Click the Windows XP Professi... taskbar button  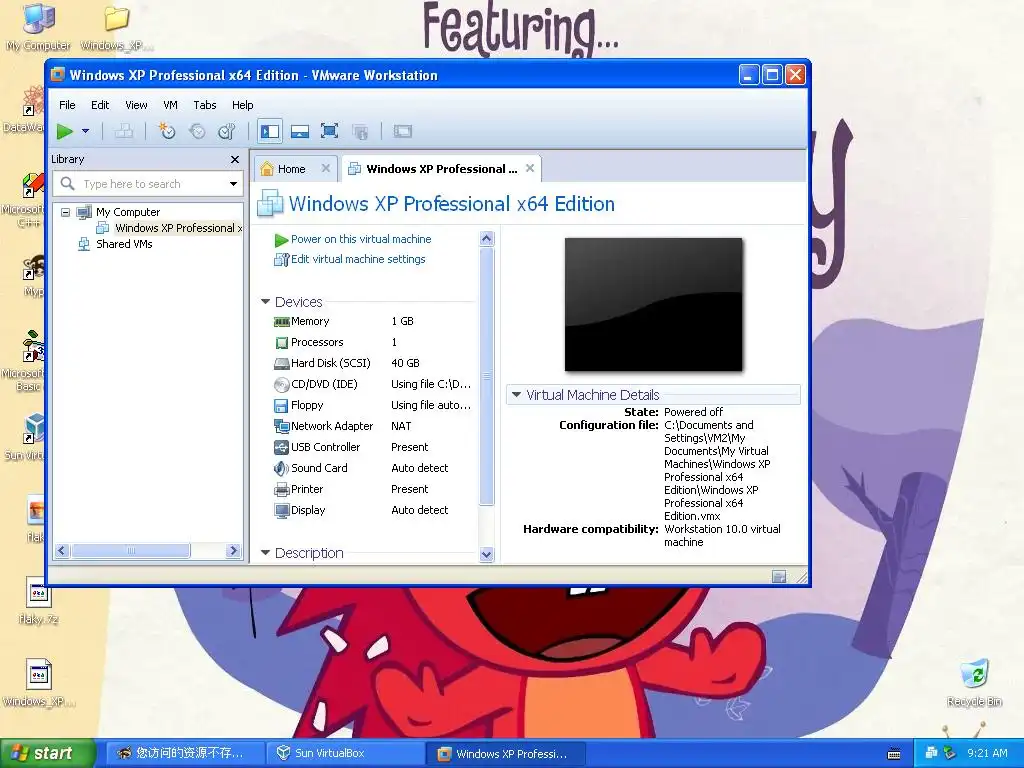point(505,754)
